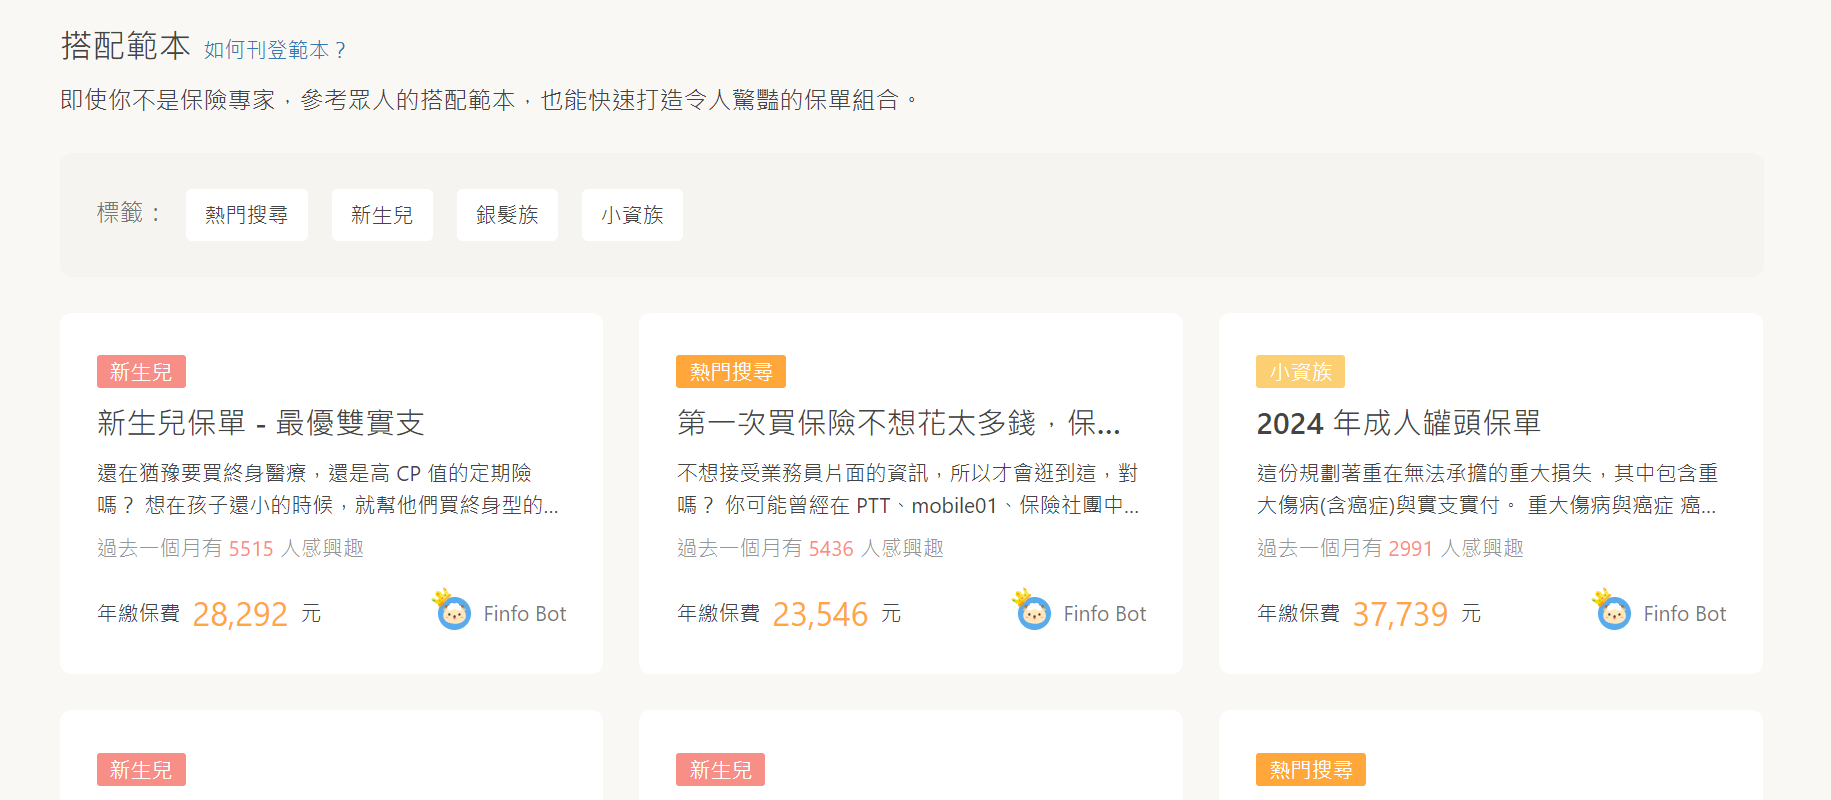The width and height of the screenshot is (1831, 800).
Task: Click Finfo Bot avatar on 第一次買保險 card
Action: [1033, 610]
